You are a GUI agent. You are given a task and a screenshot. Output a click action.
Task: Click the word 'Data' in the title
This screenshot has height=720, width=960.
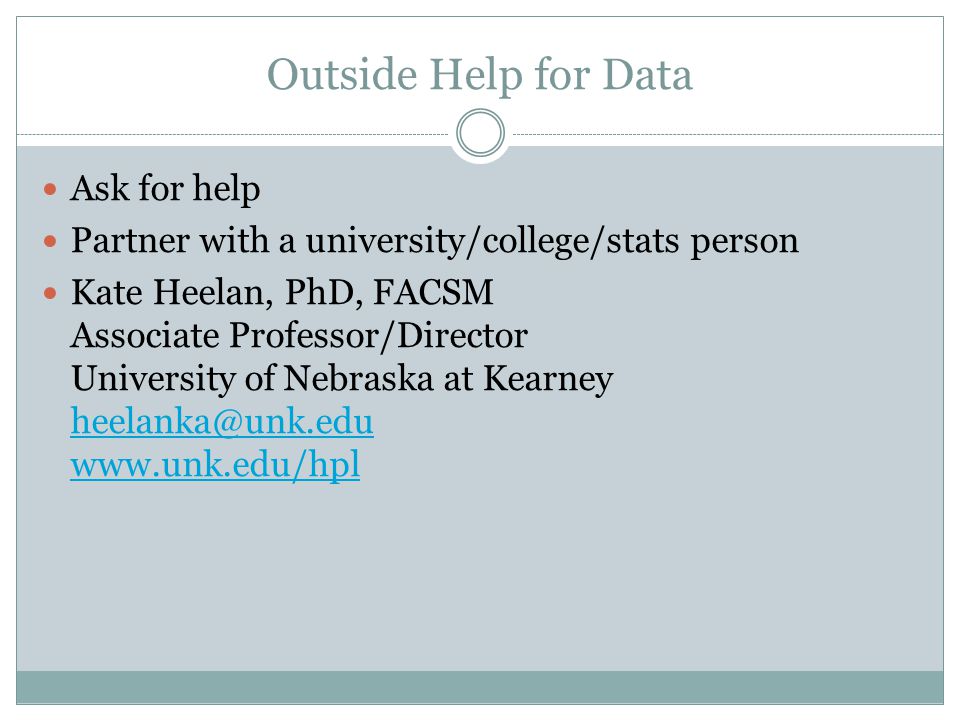pyautogui.click(x=647, y=75)
